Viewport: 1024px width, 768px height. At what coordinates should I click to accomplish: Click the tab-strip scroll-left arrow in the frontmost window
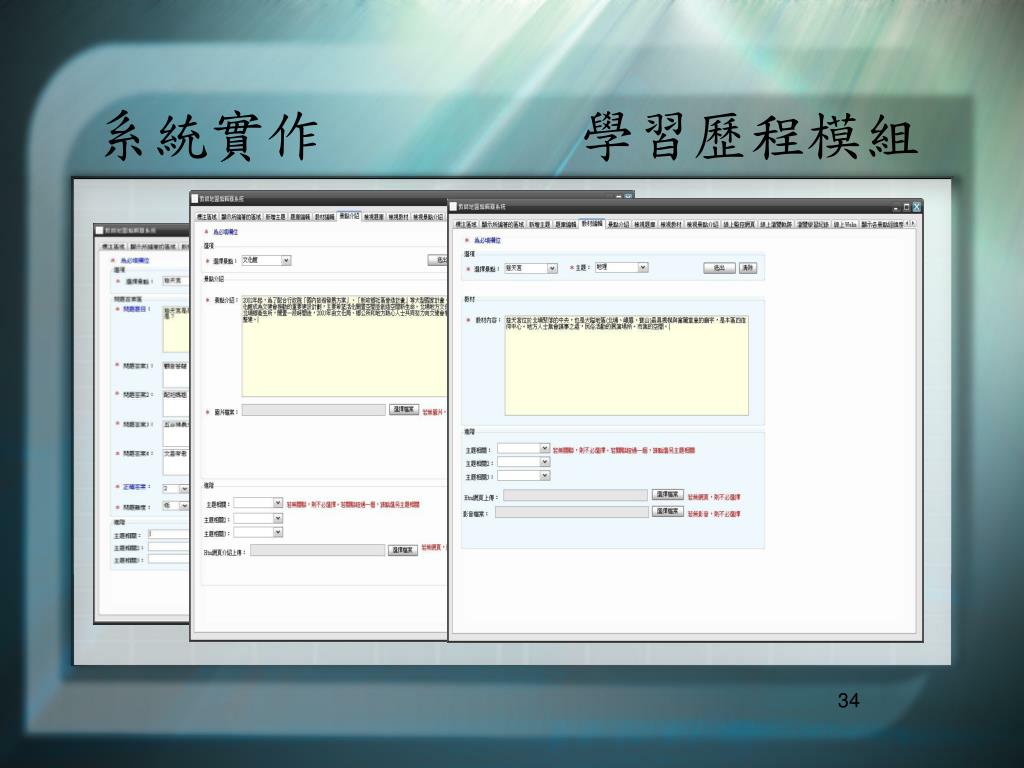tap(908, 224)
